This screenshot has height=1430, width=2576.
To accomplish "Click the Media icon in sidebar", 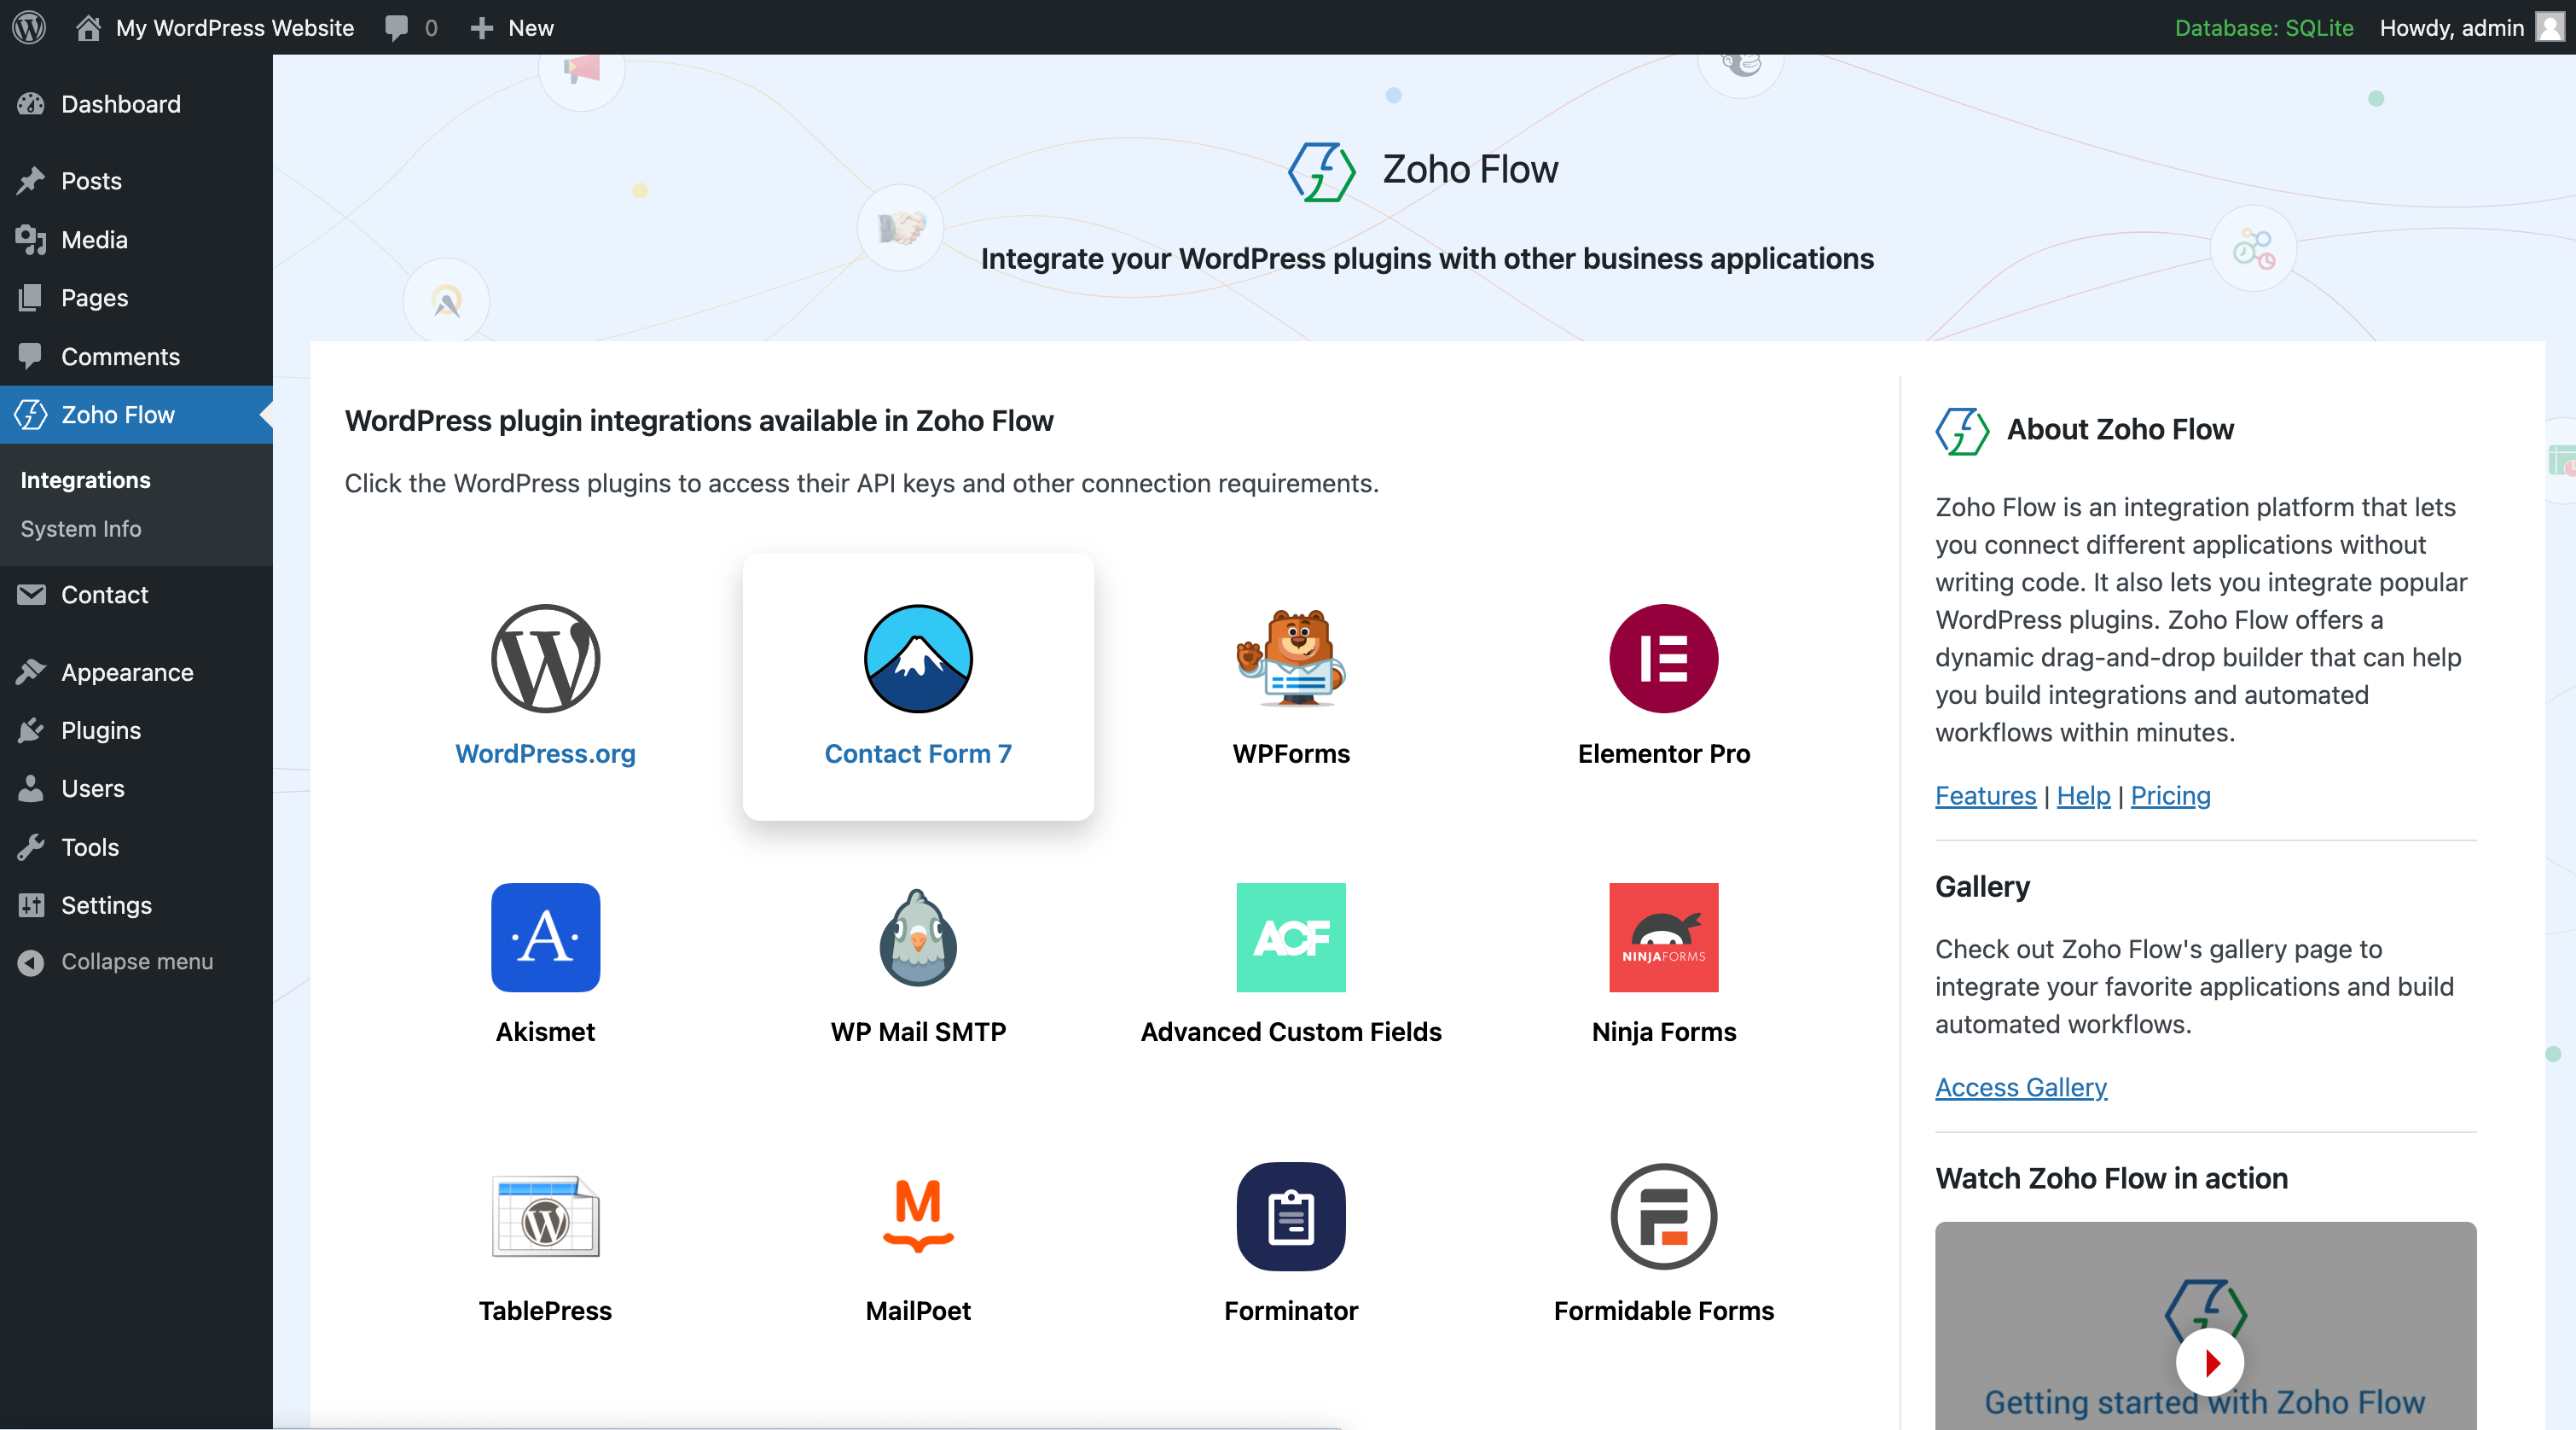I will click(x=31, y=240).
